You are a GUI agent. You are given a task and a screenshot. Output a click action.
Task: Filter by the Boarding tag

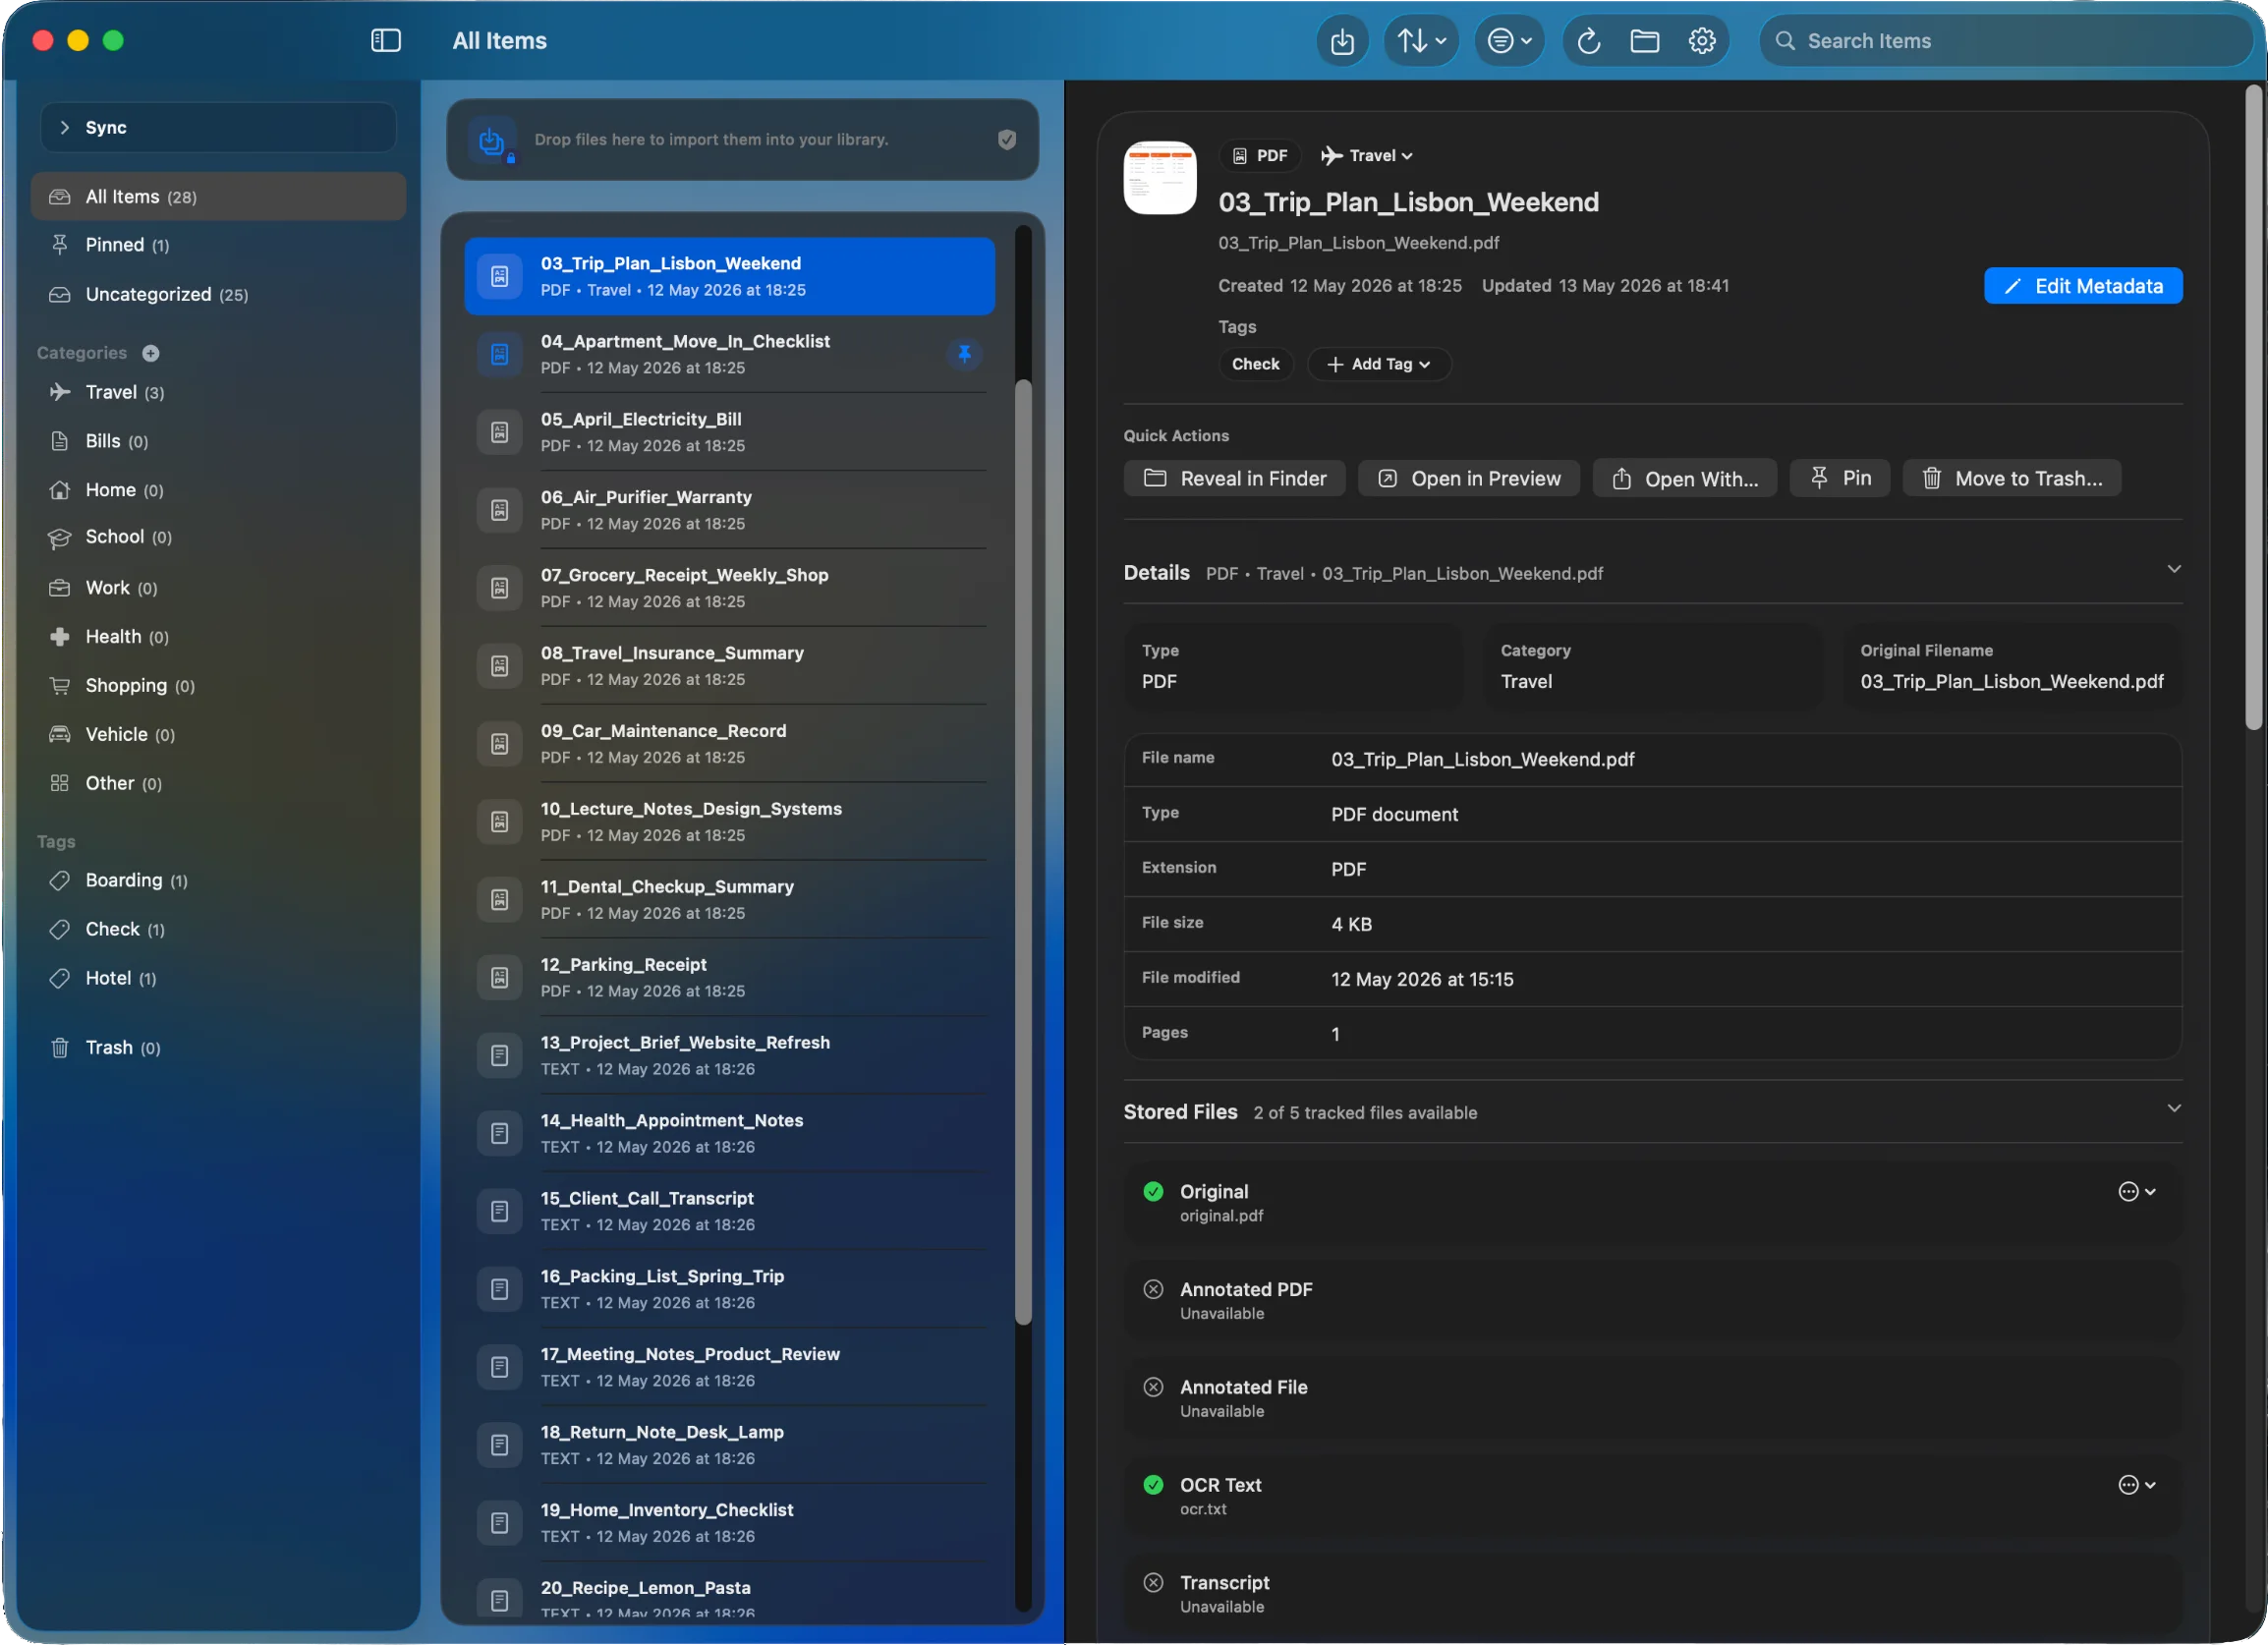click(218, 881)
